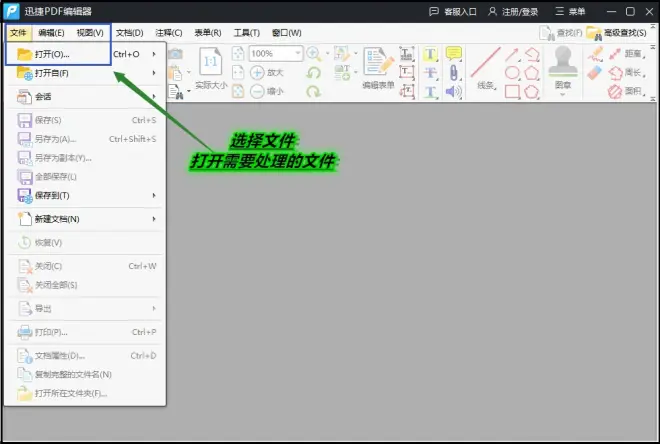This screenshot has height=444, width=660.
Task: Click the binoculars document search icon
Action: [176, 91]
